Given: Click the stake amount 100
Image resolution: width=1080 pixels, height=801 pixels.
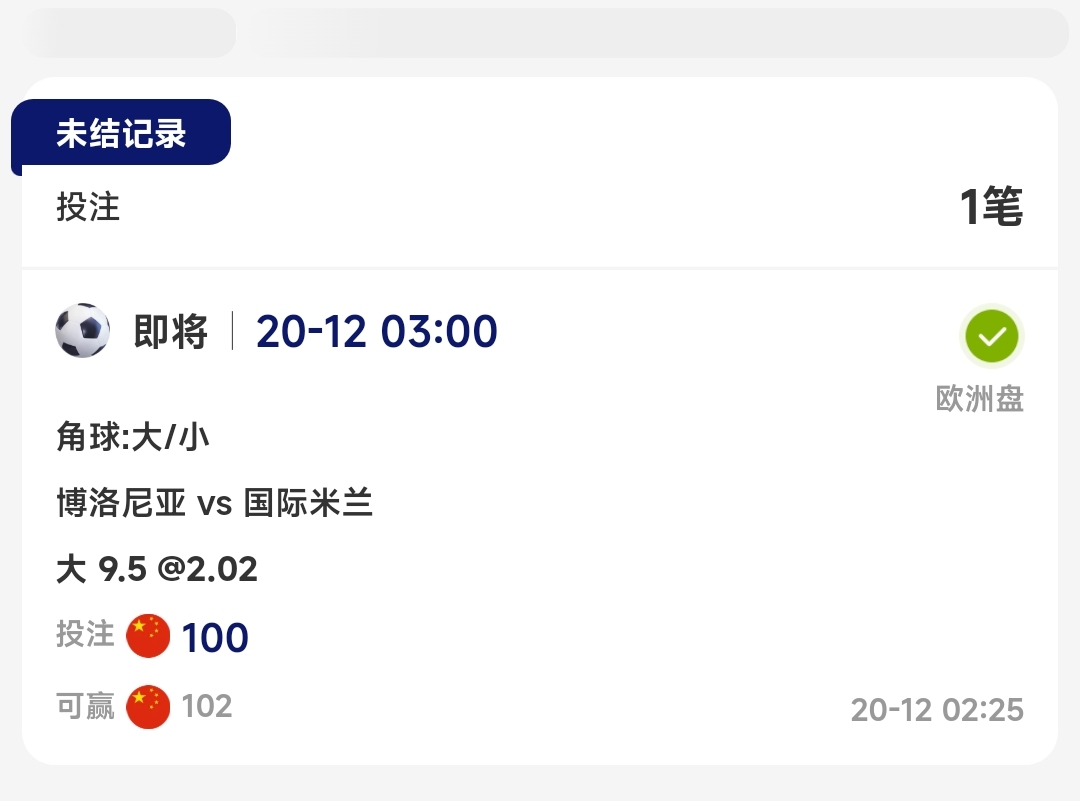Looking at the screenshot, I should pyautogui.click(x=215, y=637).
